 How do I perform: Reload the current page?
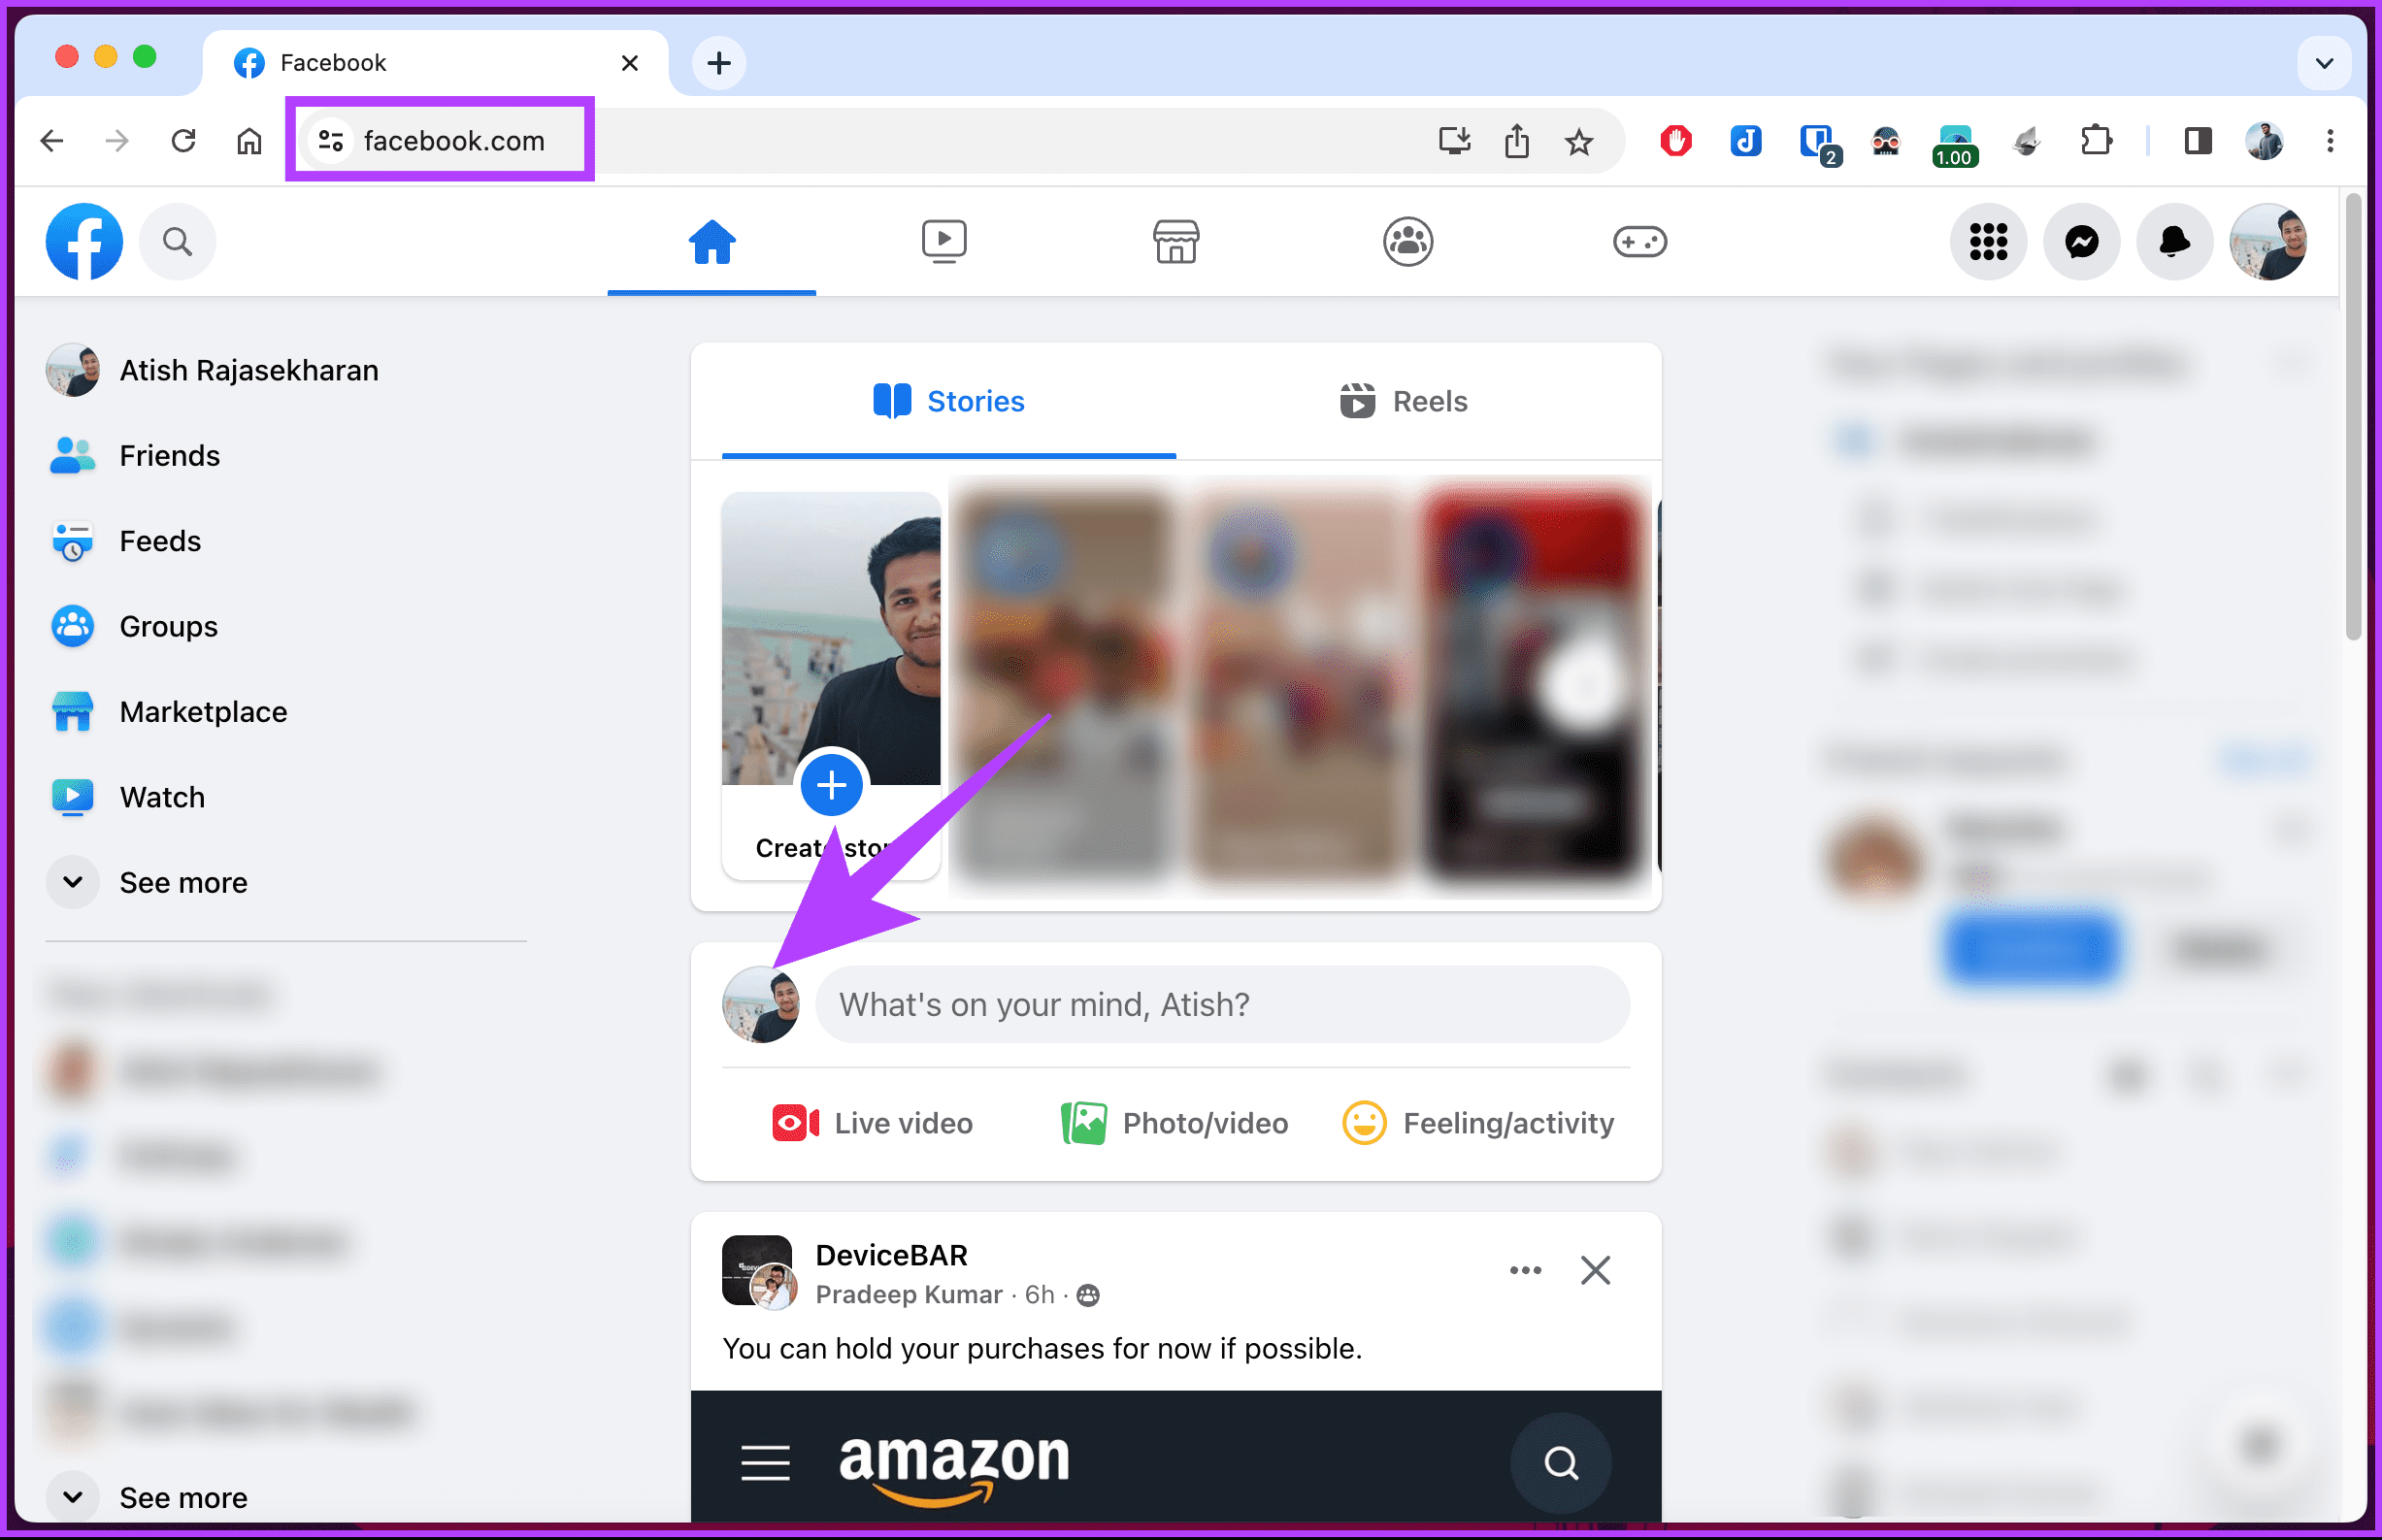click(183, 141)
